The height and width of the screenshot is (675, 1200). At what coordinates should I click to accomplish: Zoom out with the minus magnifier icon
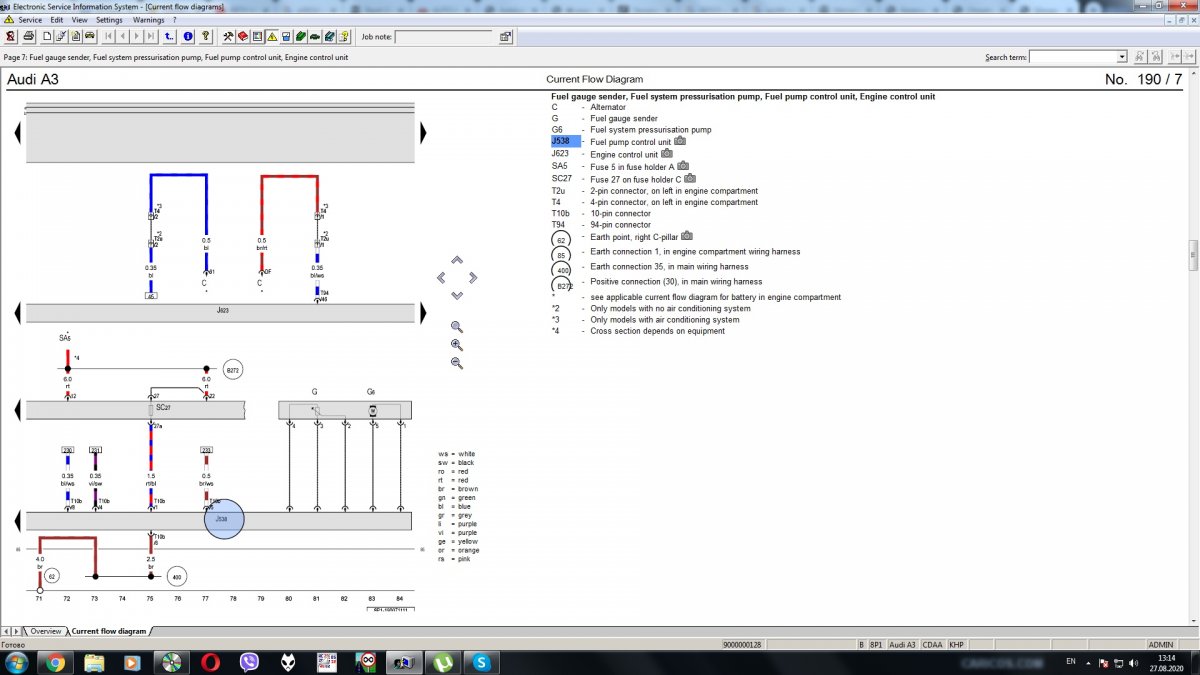click(x=457, y=363)
